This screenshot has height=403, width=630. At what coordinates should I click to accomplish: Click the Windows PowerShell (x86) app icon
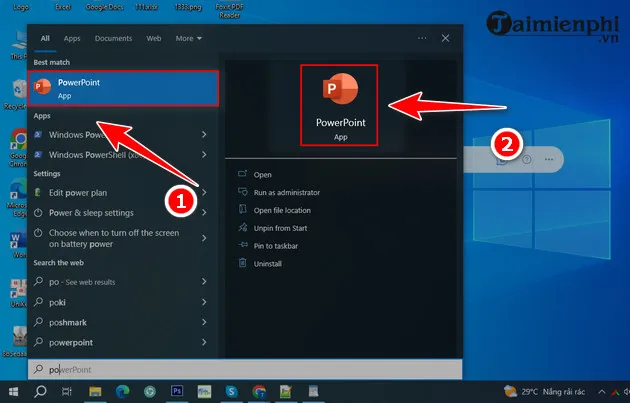pyautogui.click(x=38, y=154)
